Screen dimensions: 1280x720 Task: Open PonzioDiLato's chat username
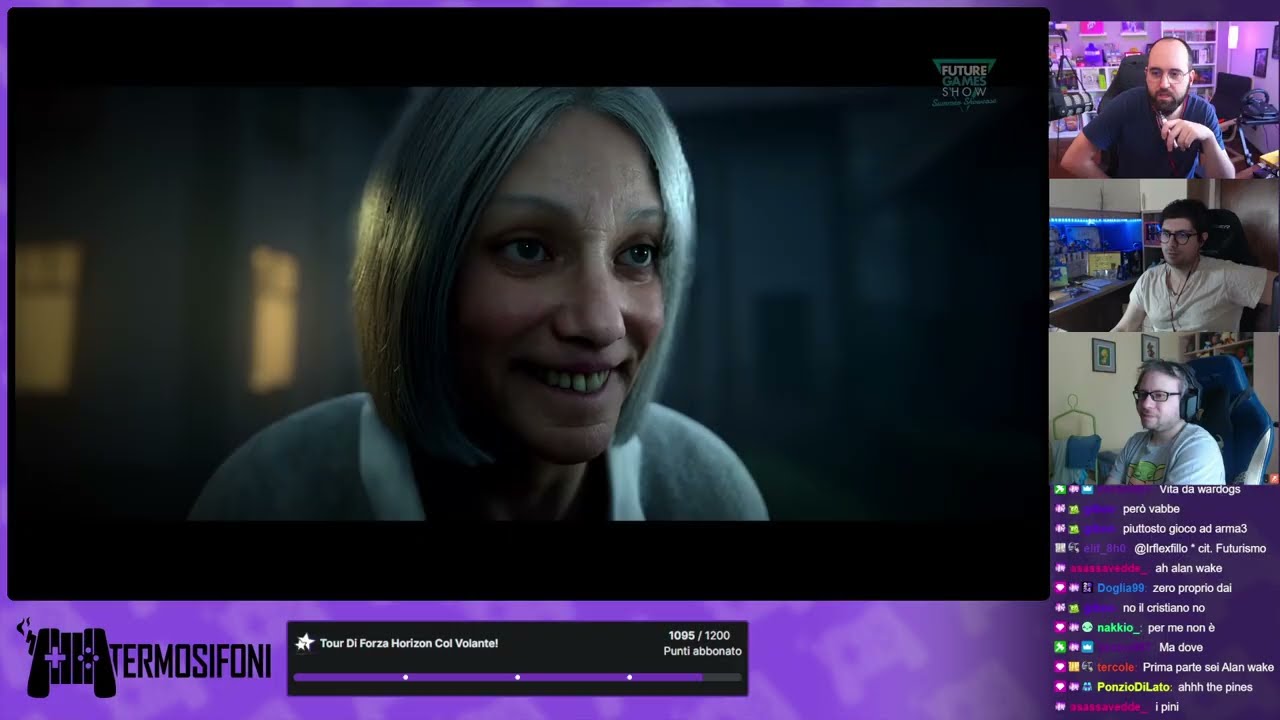pyautogui.click(x=1135, y=687)
